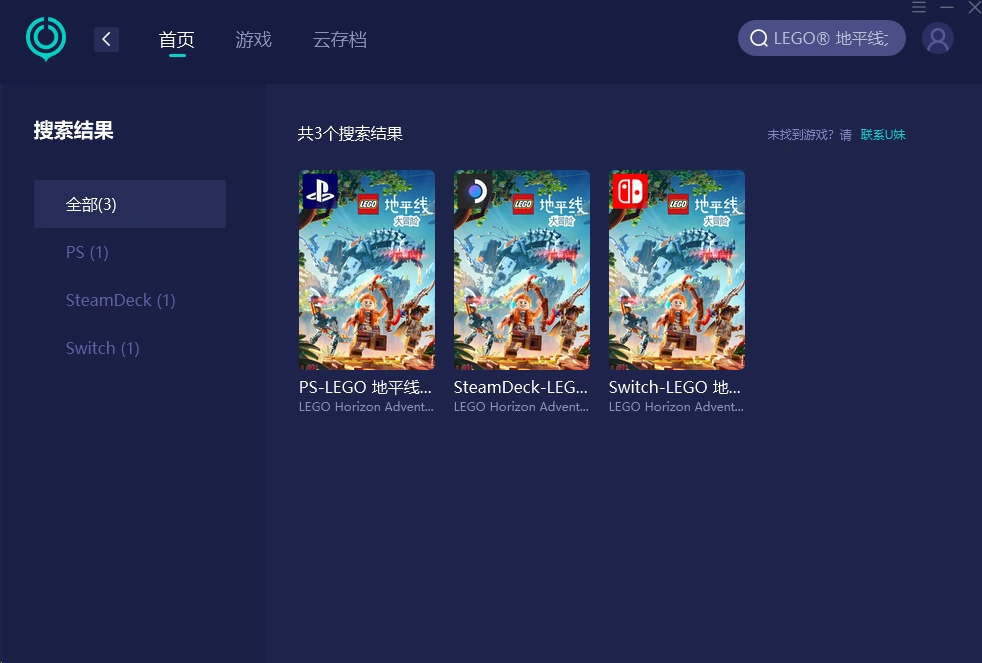
Task: Click the teal app logo icon
Action: 46,39
